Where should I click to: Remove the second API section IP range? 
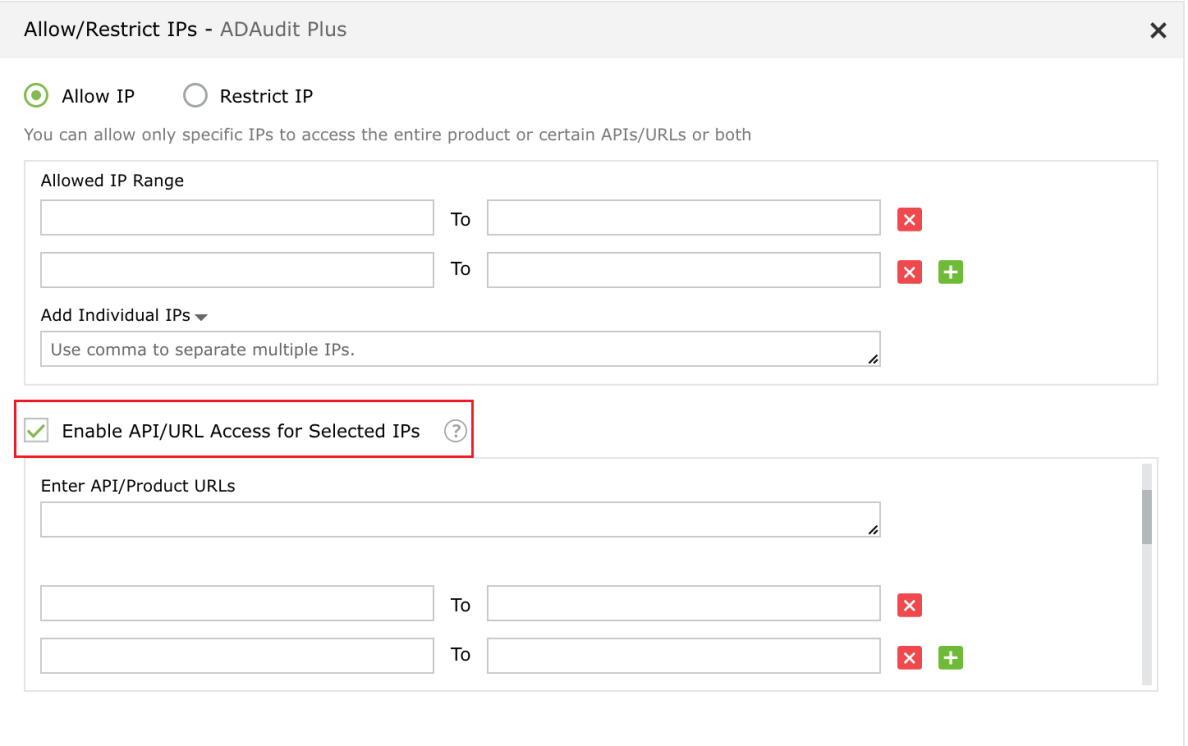pos(909,657)
